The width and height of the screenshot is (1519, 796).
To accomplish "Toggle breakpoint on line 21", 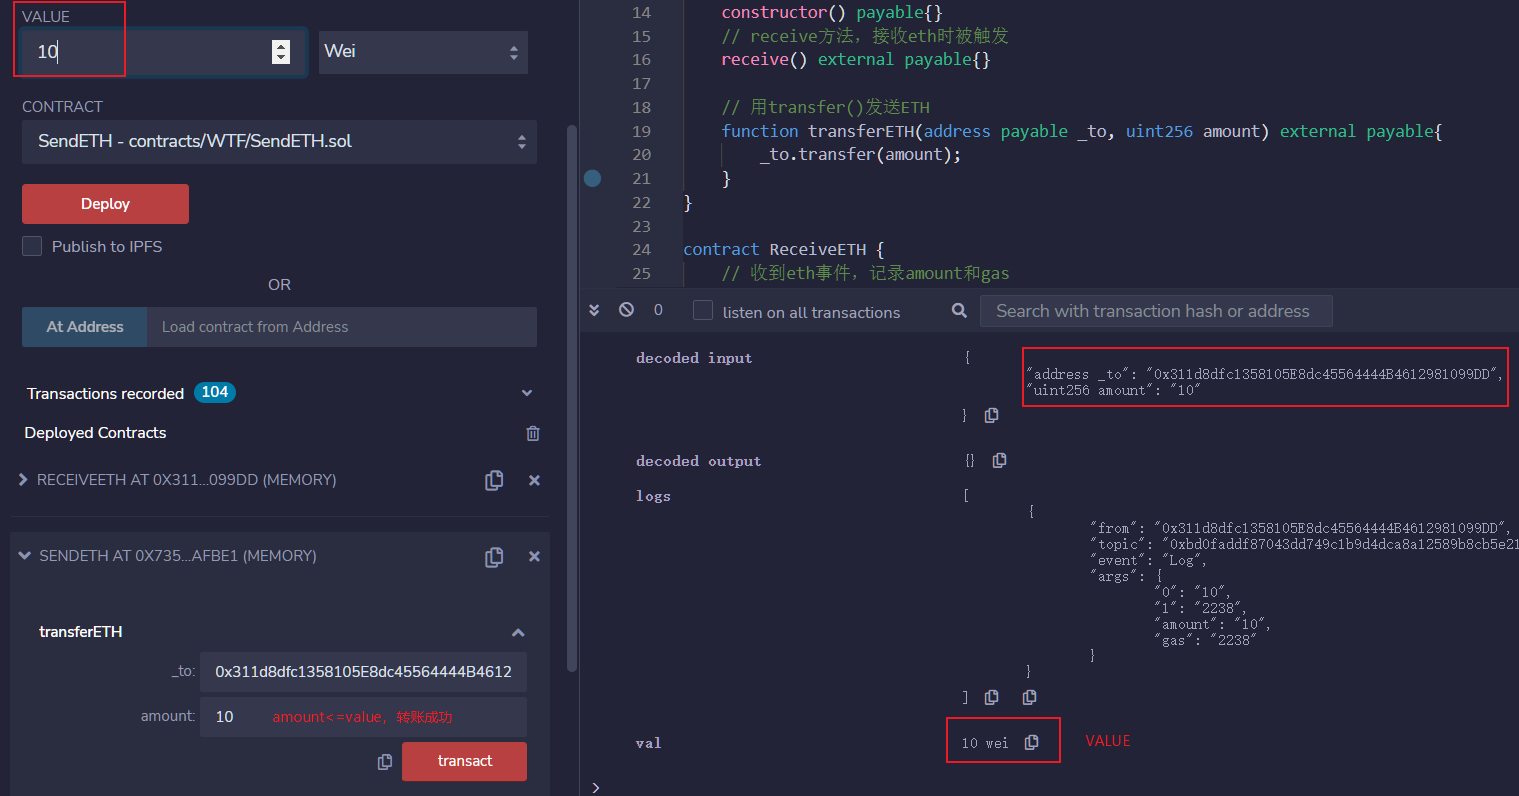I will click(593, 178).
